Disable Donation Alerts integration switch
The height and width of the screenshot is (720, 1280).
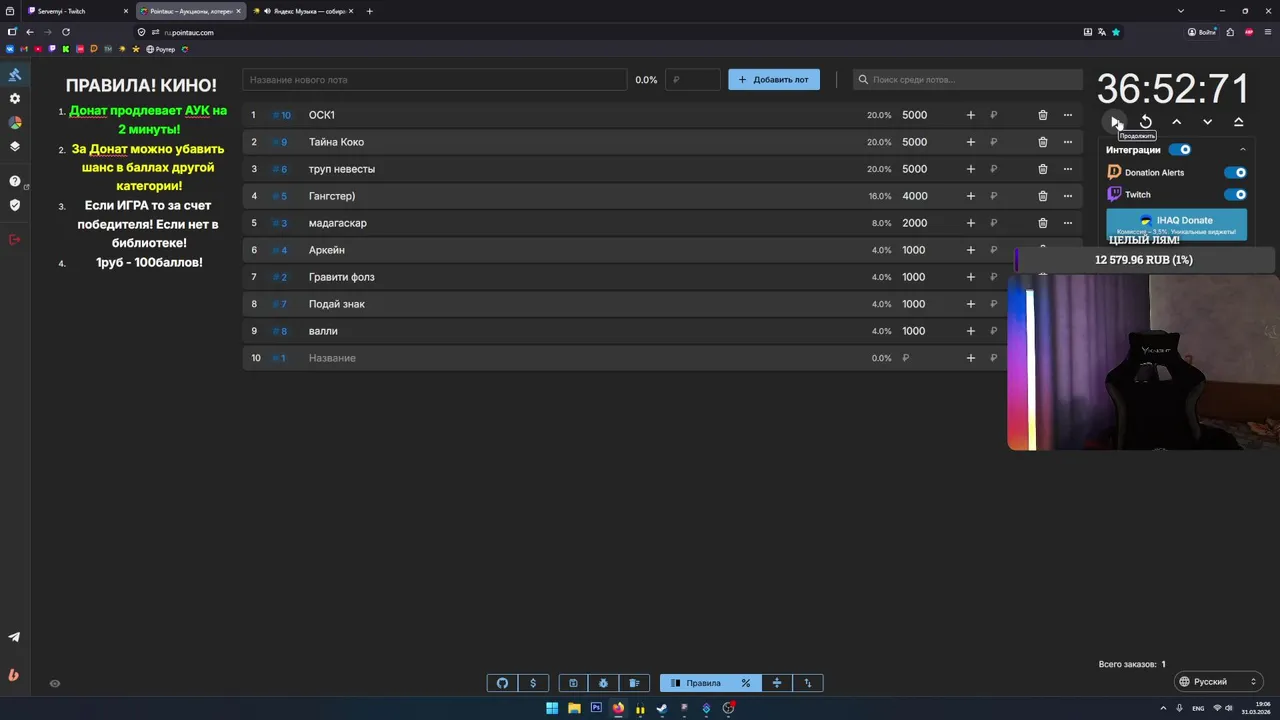pyautogui.click(x=1236, y=172)
